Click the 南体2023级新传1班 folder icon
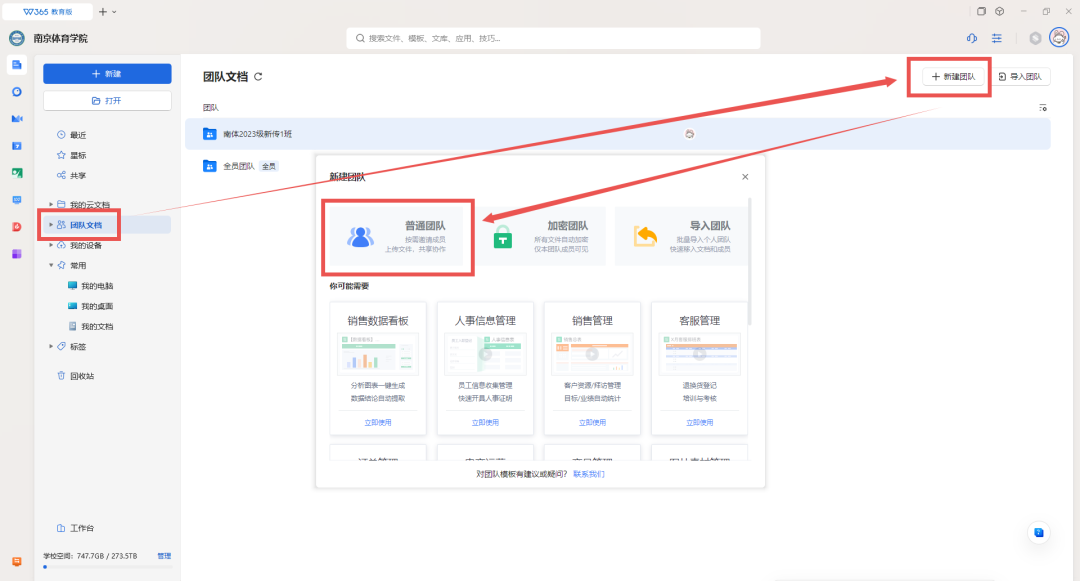 [209, 134]
